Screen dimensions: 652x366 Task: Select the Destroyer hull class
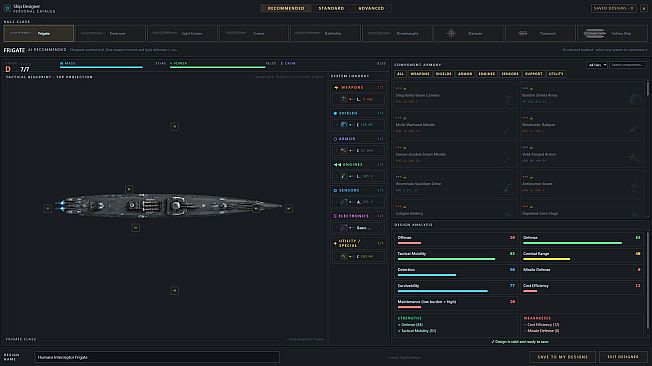(x=111, y=33)
